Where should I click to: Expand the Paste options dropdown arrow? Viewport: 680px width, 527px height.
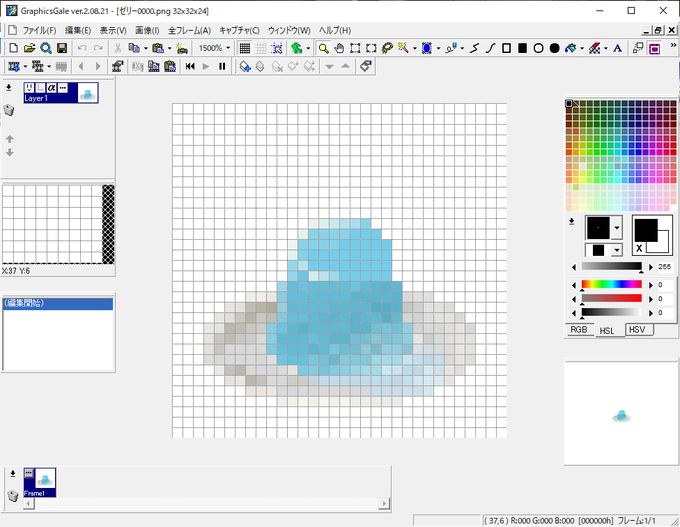(x=170, y=48)
